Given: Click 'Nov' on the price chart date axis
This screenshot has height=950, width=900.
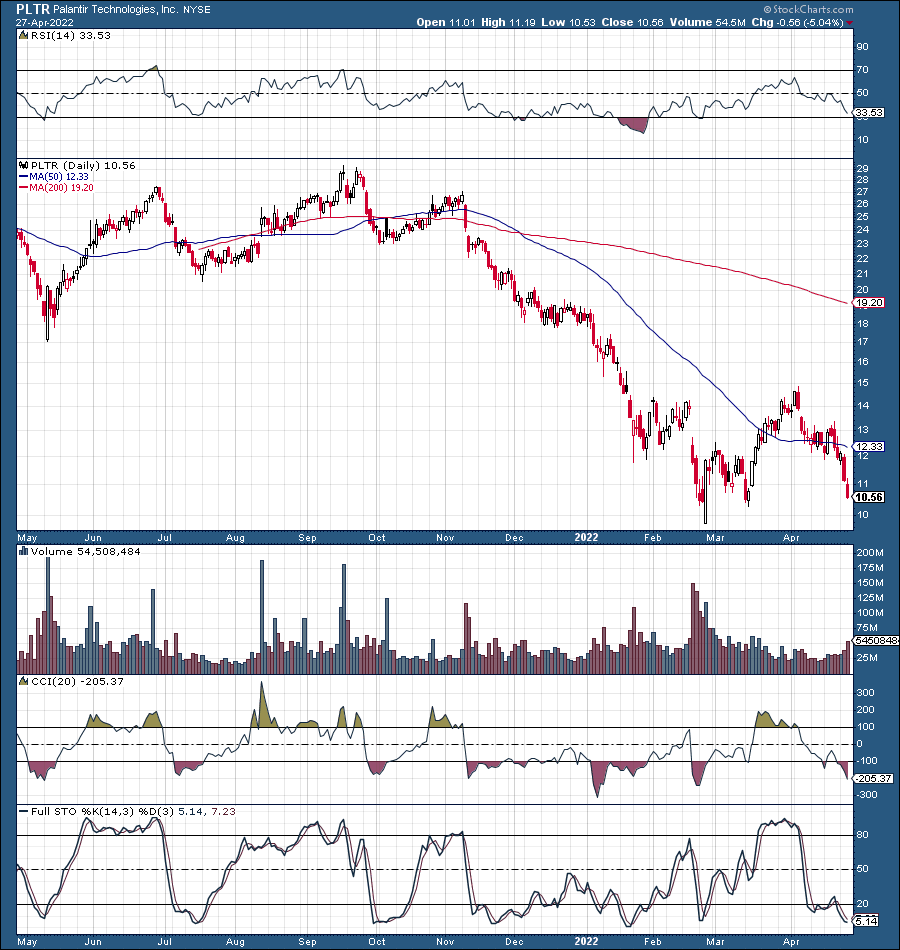Looking at the screenshot, I should click(445, 537).
